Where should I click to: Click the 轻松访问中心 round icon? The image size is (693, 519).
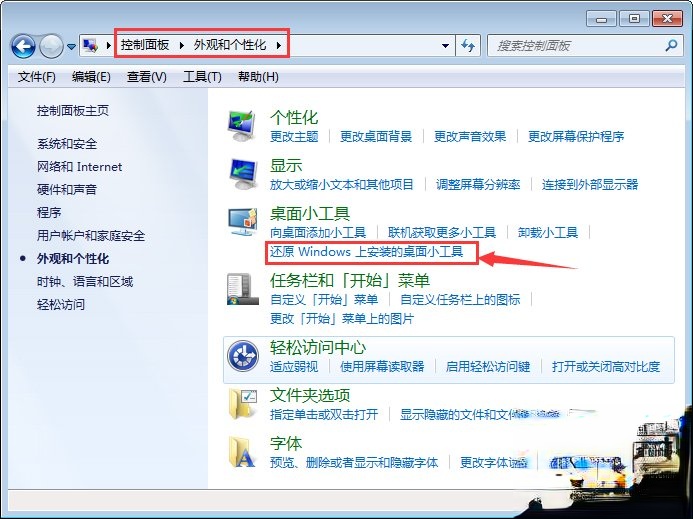click(x=243, y=356)
